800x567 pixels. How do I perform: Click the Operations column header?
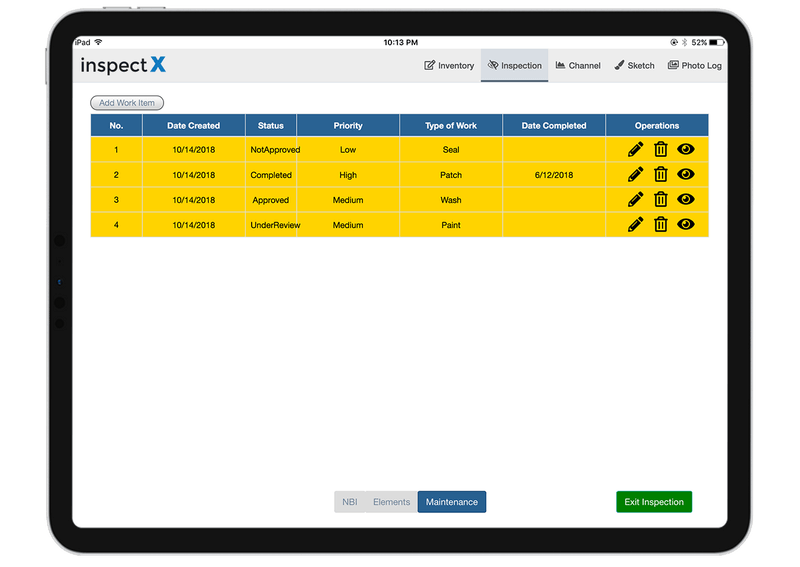657,126
